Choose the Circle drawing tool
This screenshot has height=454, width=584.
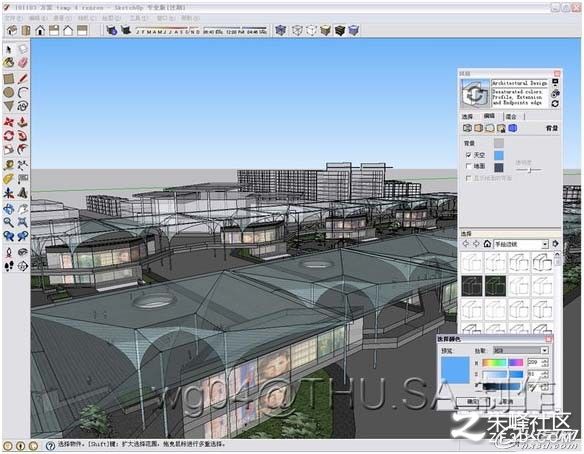(x=9, y=92)
